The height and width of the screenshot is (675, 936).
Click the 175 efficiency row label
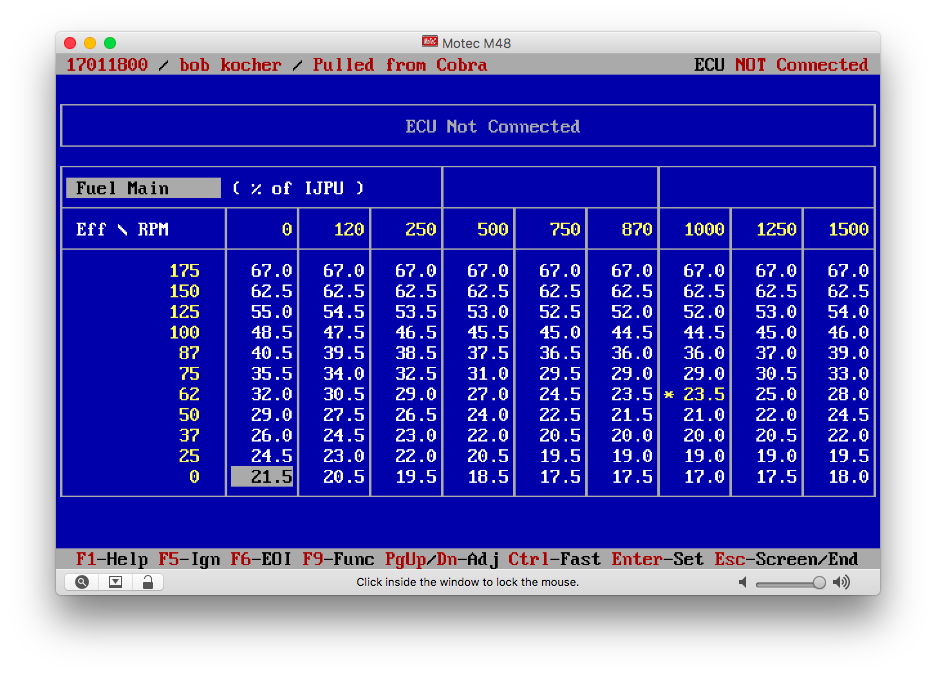pyautogui.click(x=184, y=271)
